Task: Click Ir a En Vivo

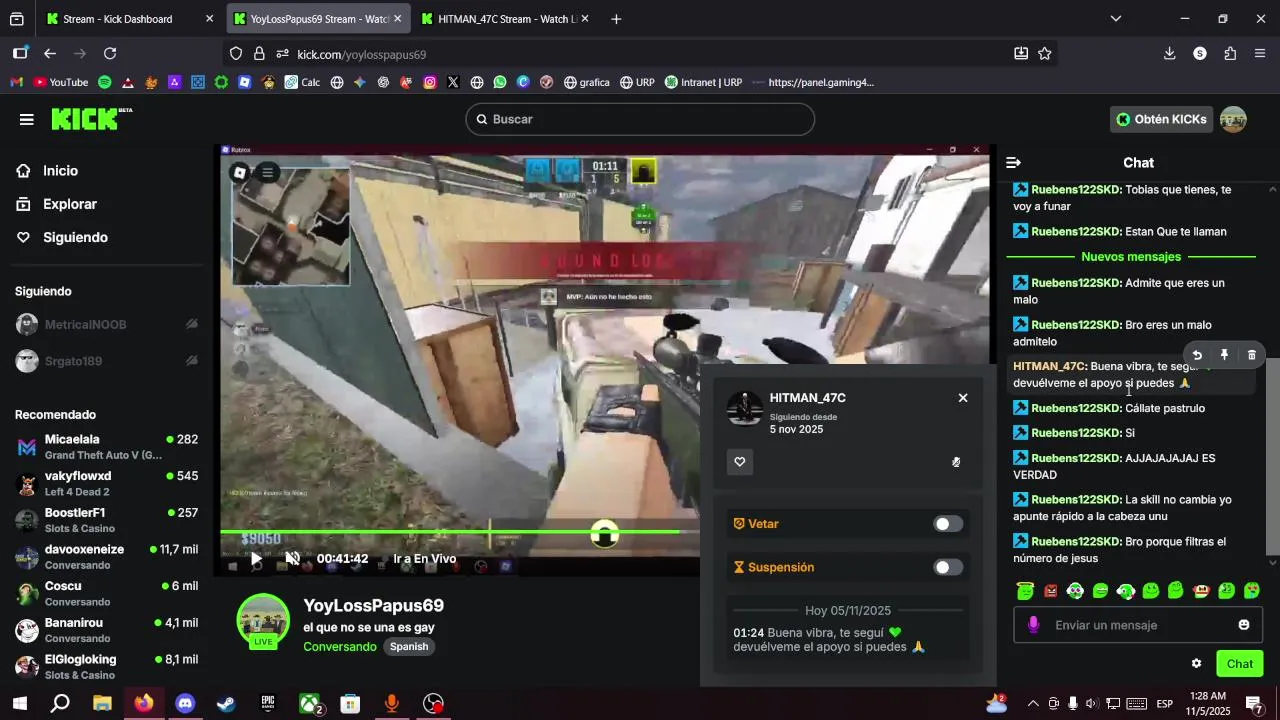Action: tap(425, 559)
